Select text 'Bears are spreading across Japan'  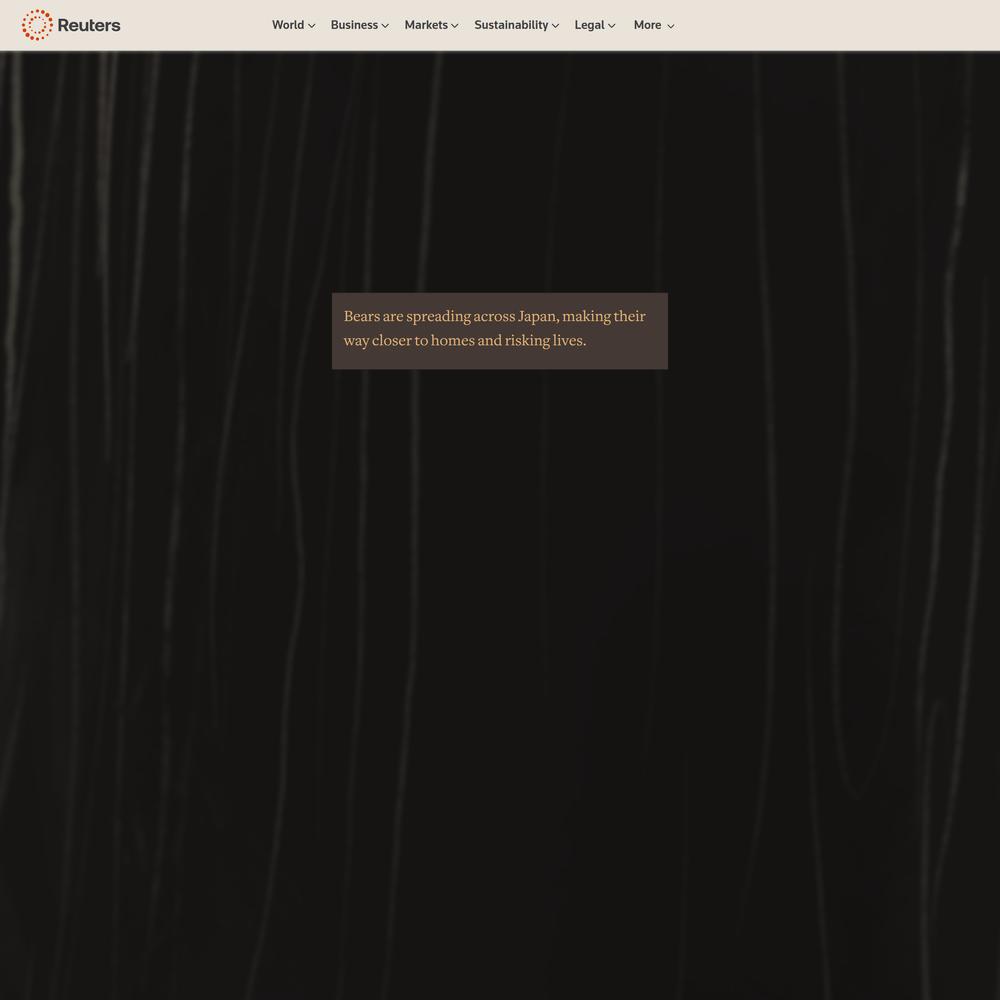point(450,316)
